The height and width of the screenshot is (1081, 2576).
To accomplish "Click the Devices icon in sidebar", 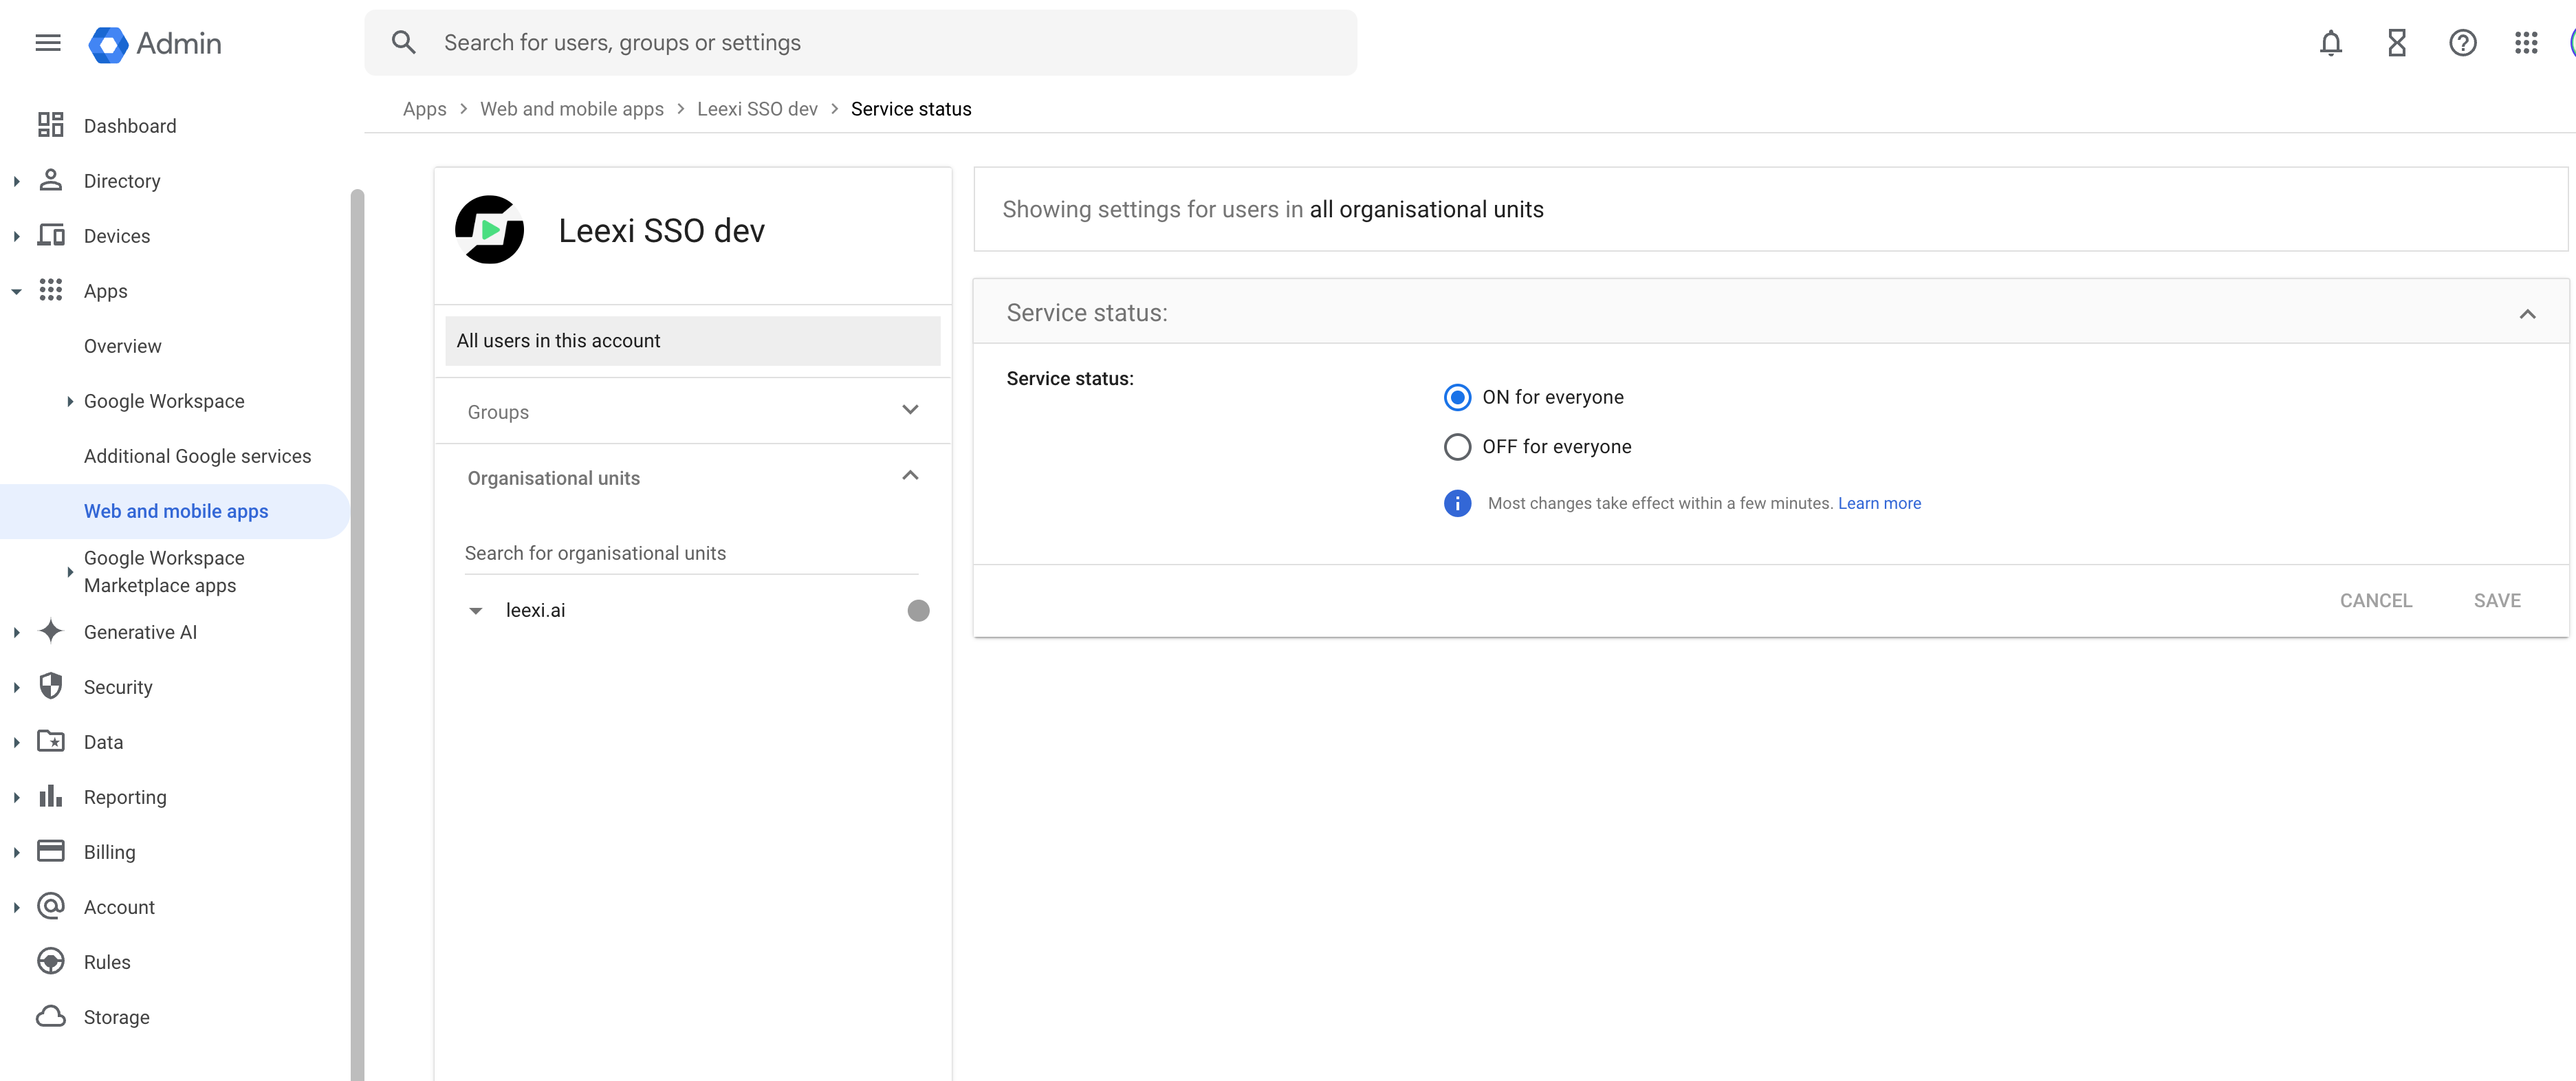I will pos(50,235).
